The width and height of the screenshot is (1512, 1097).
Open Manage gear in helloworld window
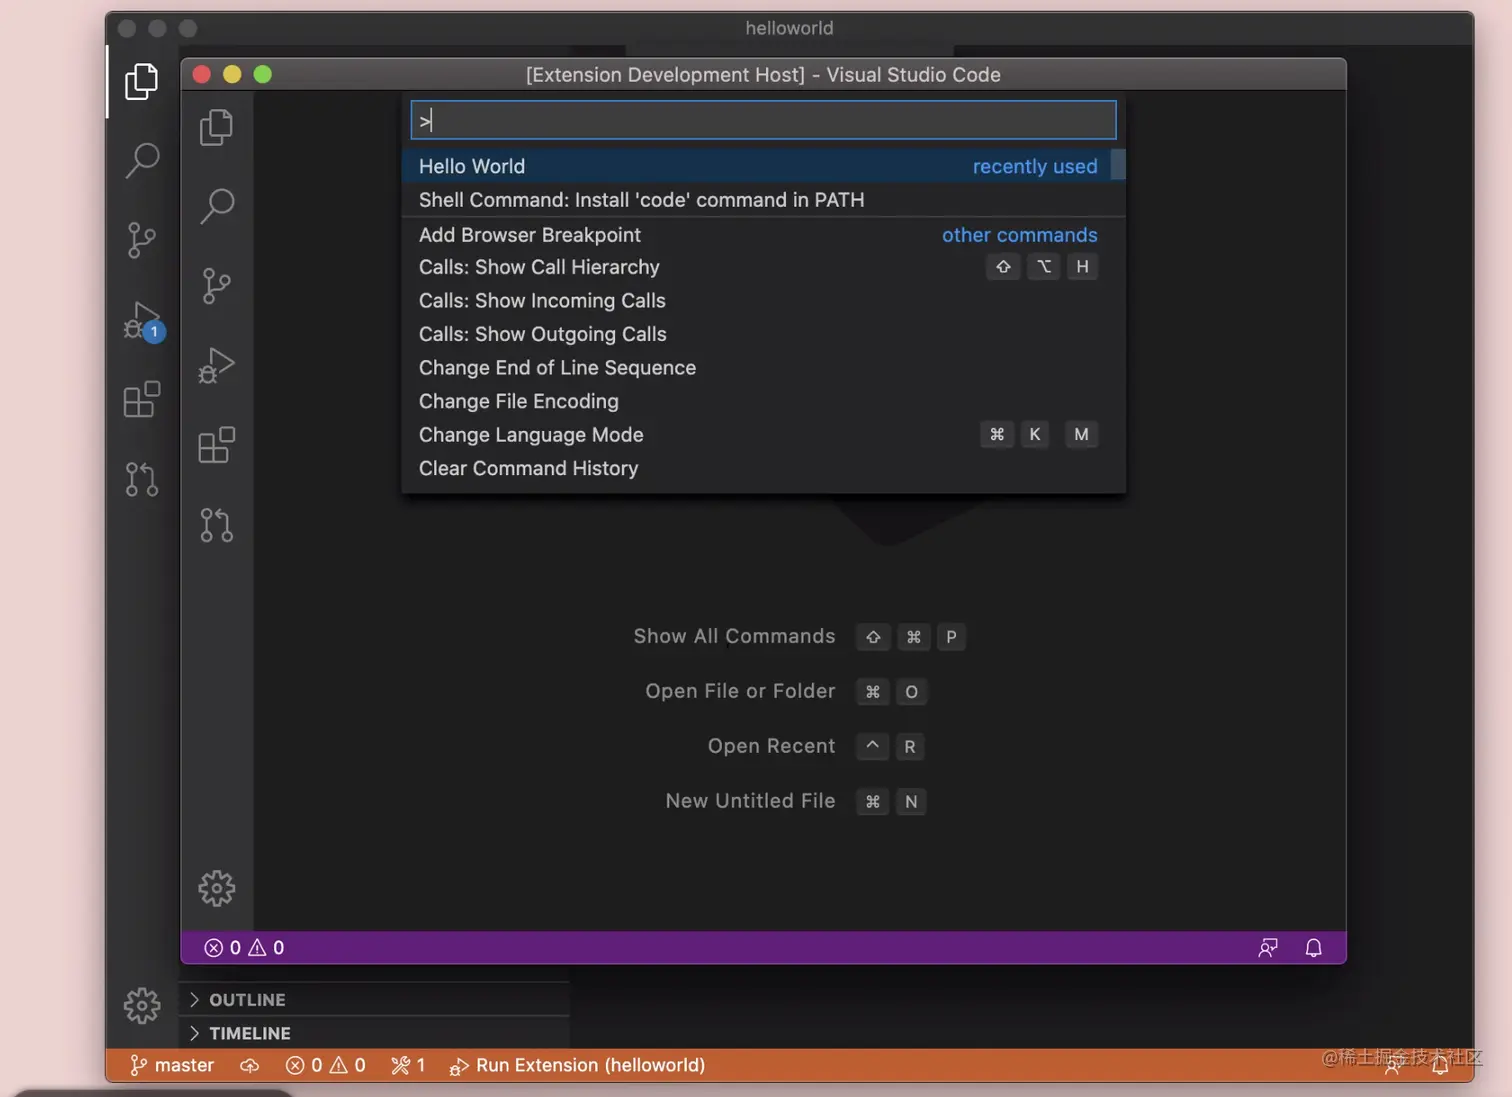(x=141, y=1005)
